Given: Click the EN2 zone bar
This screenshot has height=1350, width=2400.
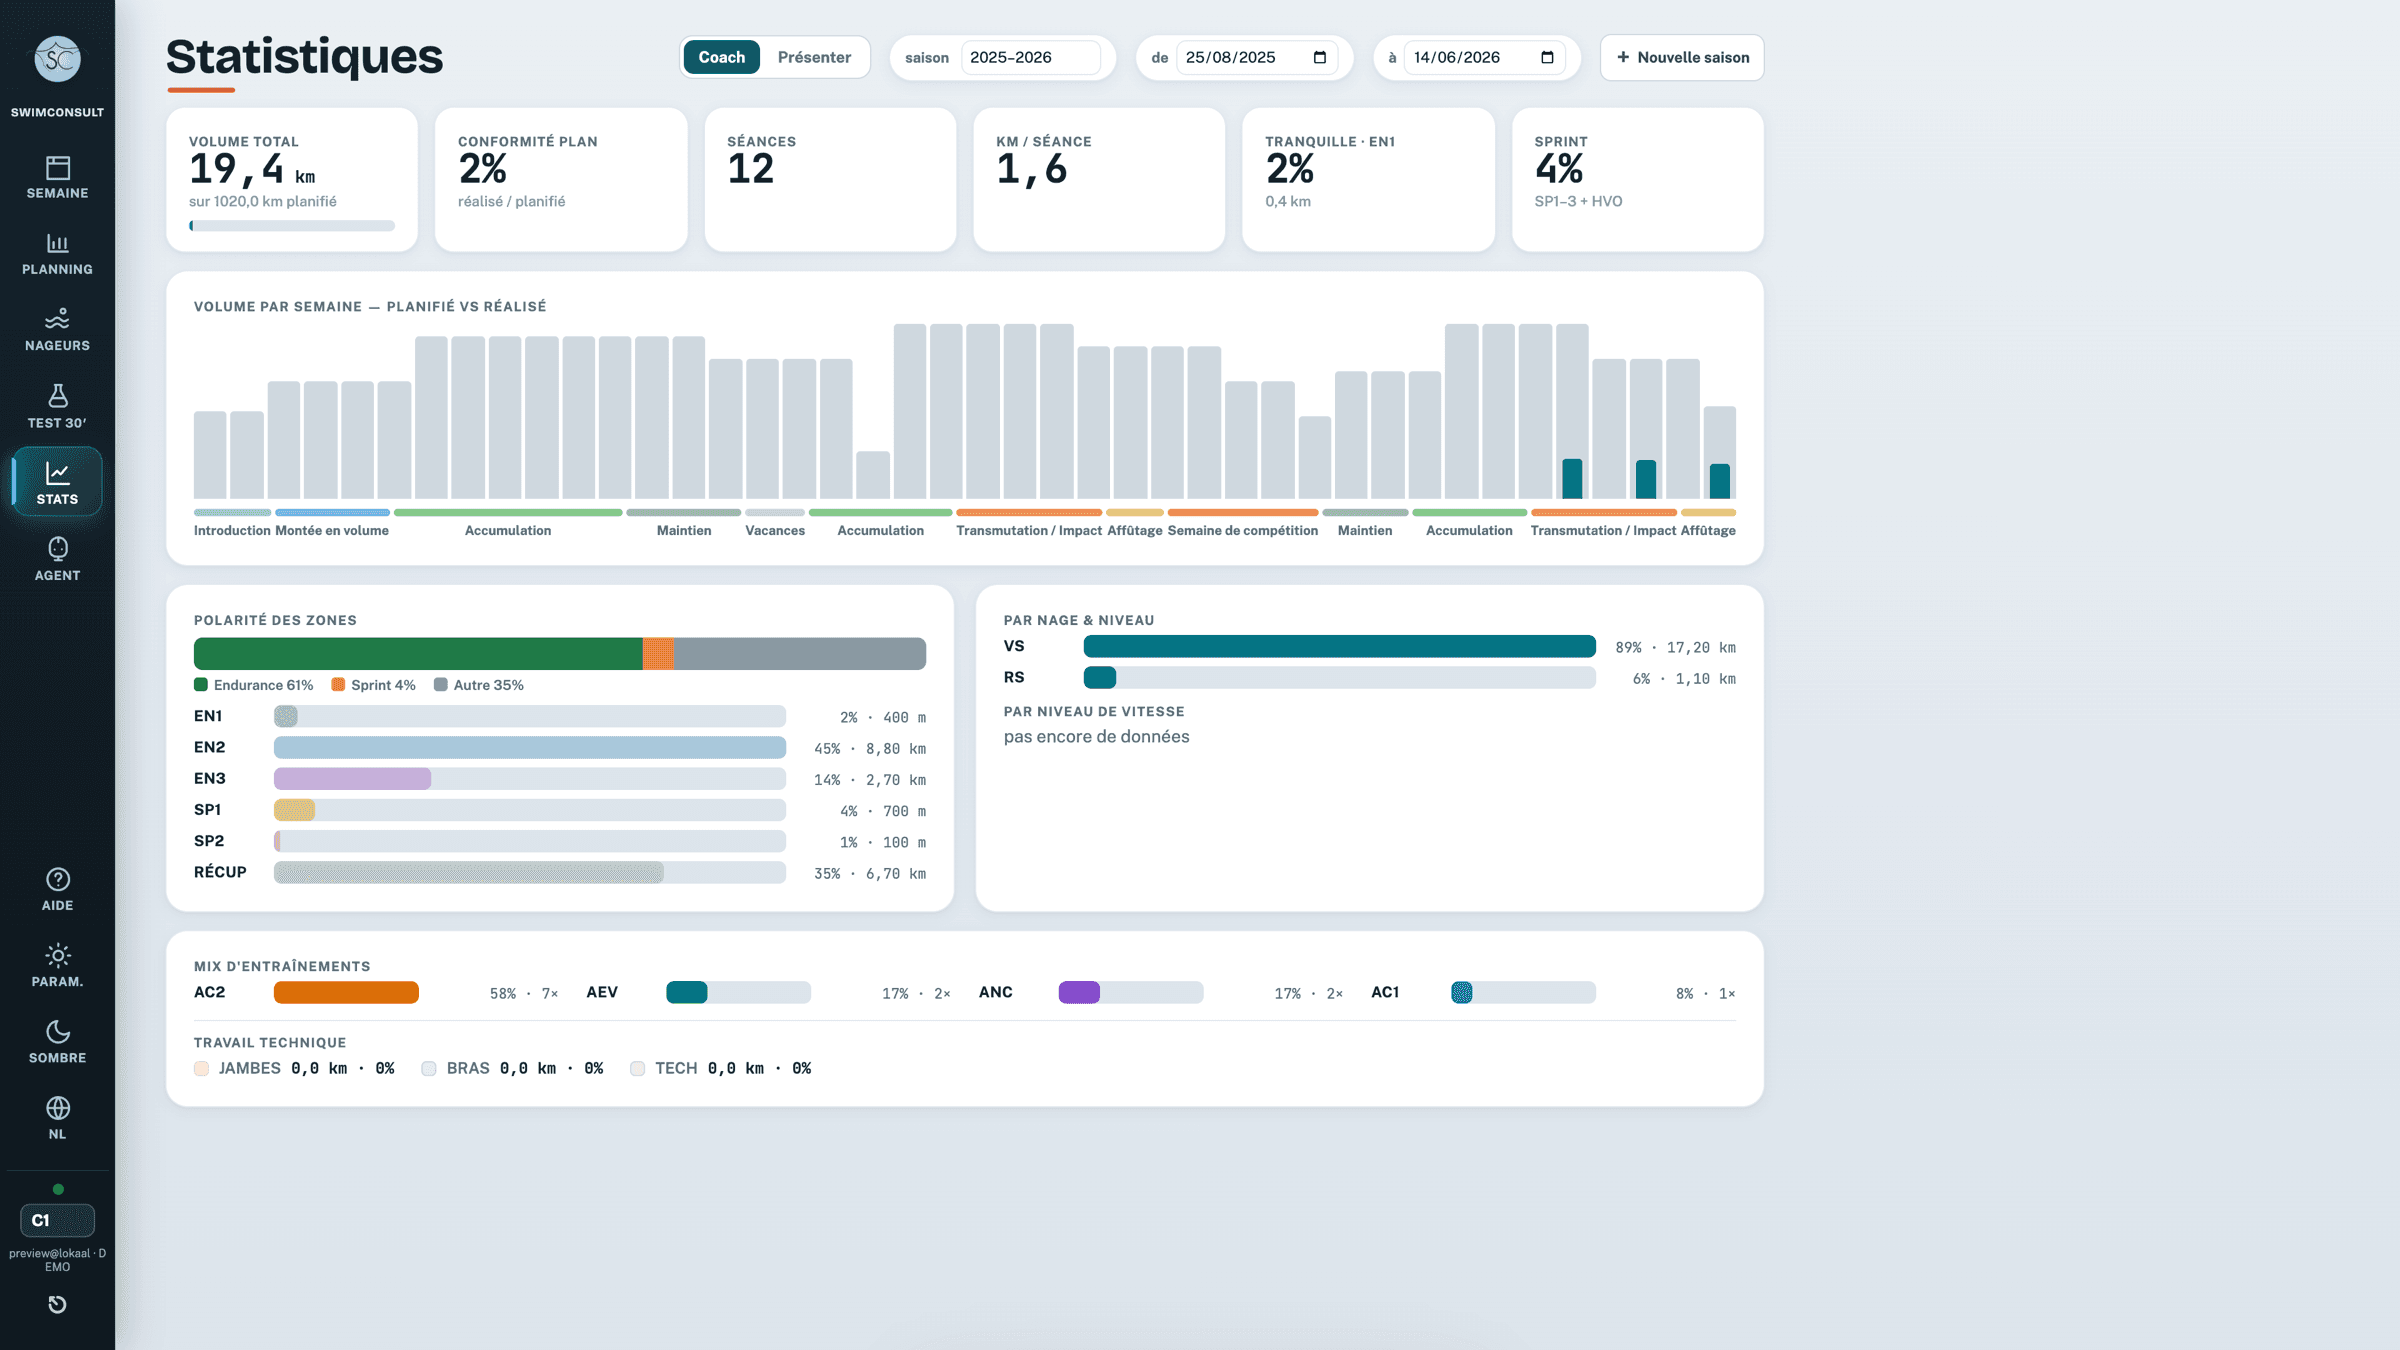Looking at the screenshot, I should tap(530, 748).
